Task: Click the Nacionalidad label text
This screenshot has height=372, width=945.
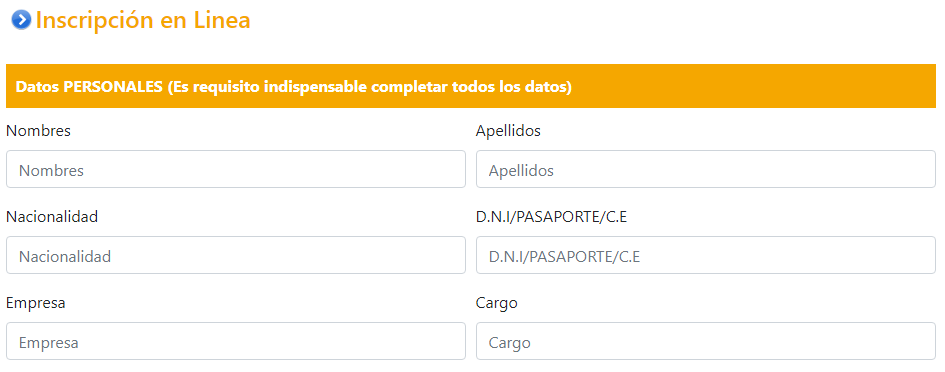Action: click(52, 217)
